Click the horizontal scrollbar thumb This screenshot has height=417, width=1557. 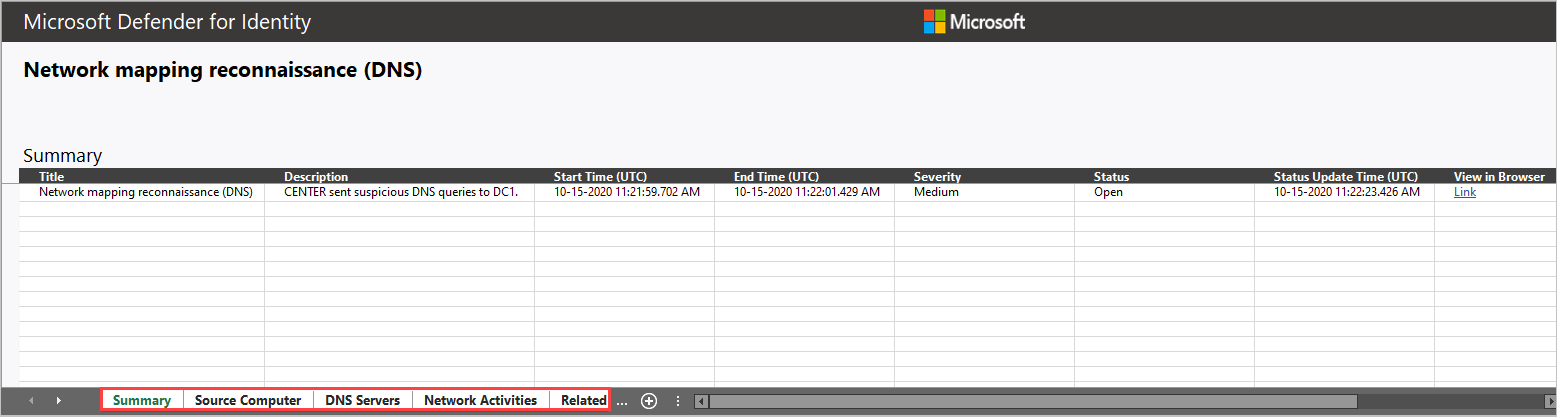click(1033, 401)
